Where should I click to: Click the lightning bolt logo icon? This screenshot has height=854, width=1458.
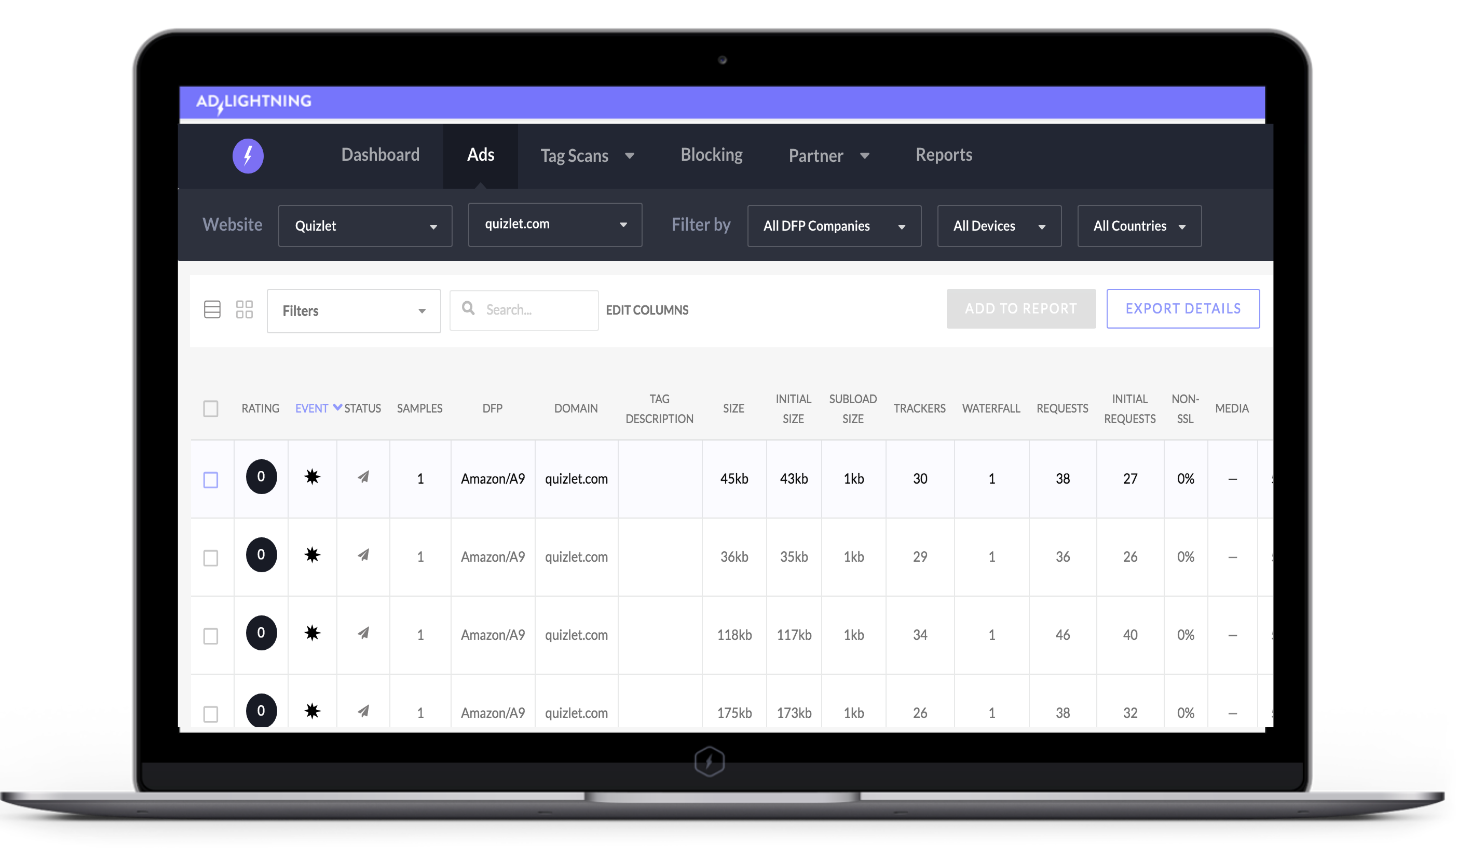[x=248, y=156]
